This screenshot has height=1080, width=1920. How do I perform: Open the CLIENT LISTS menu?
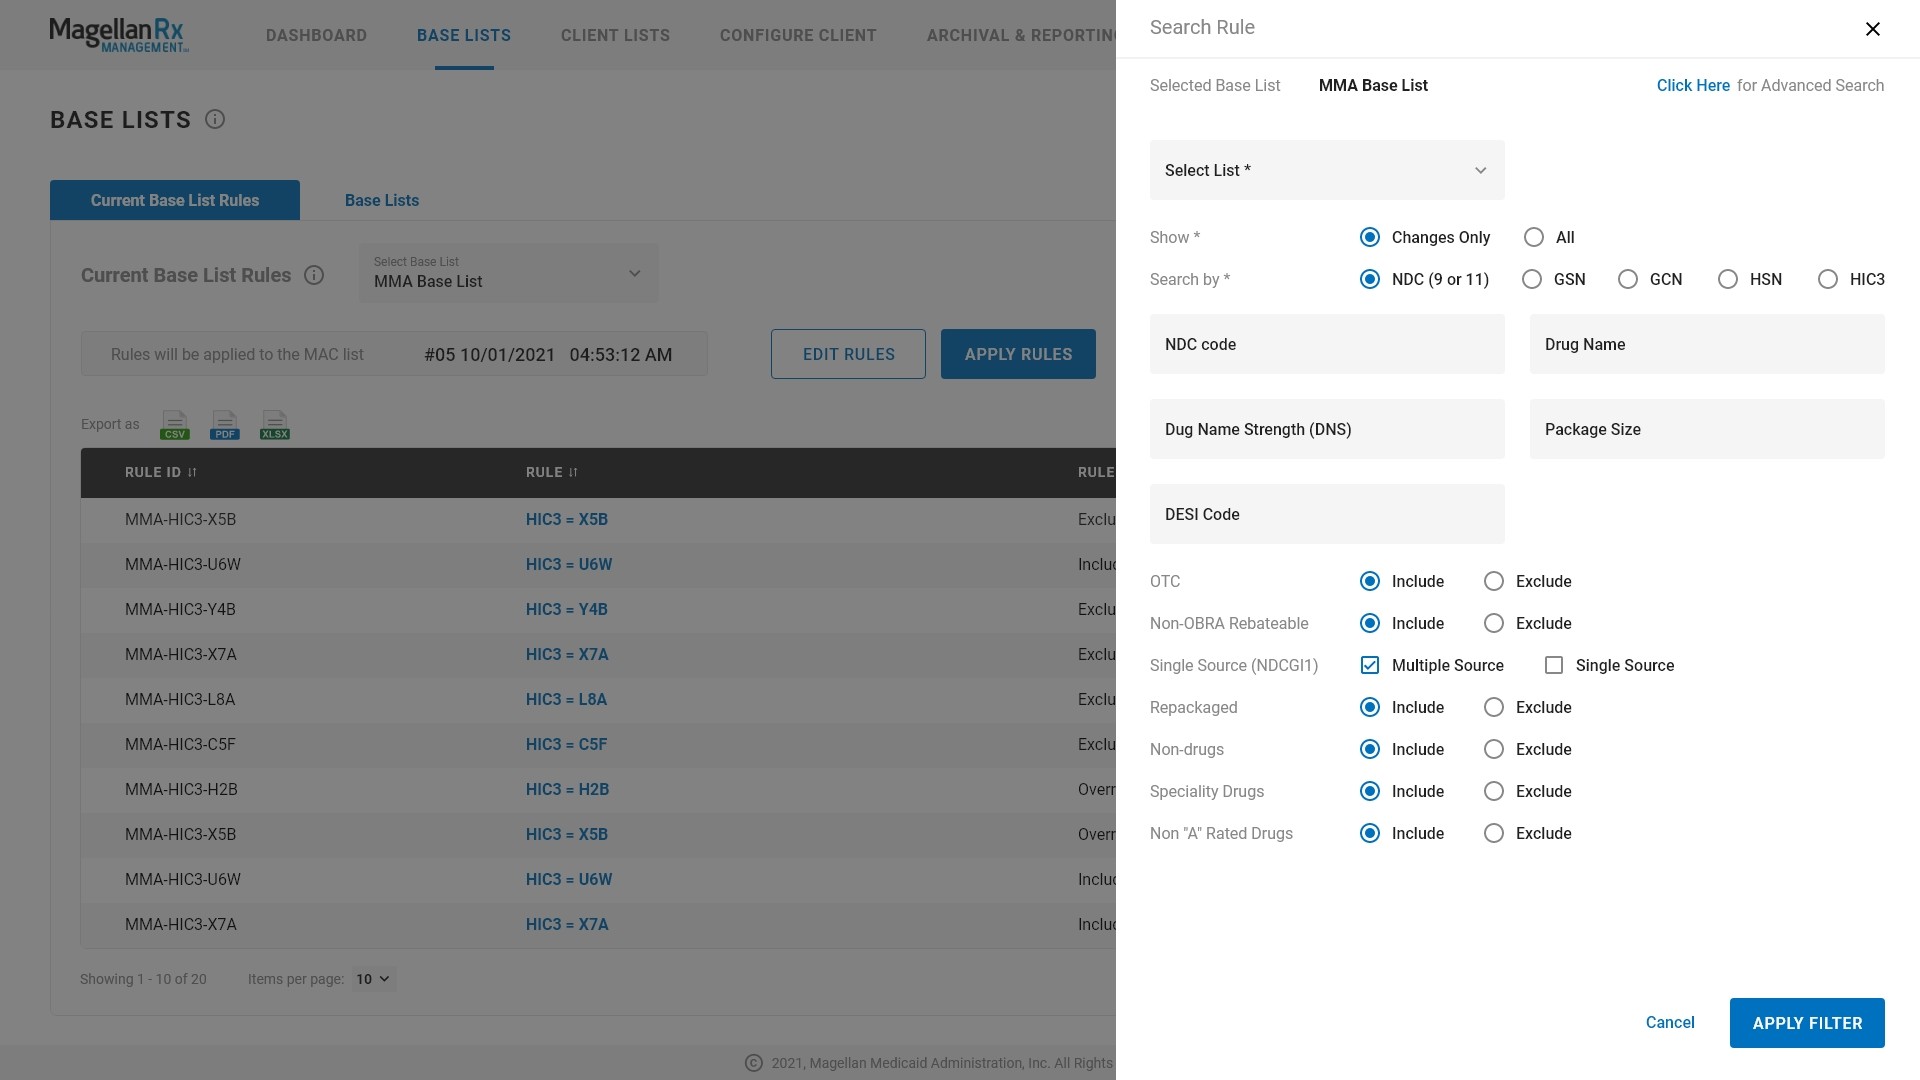615,36
